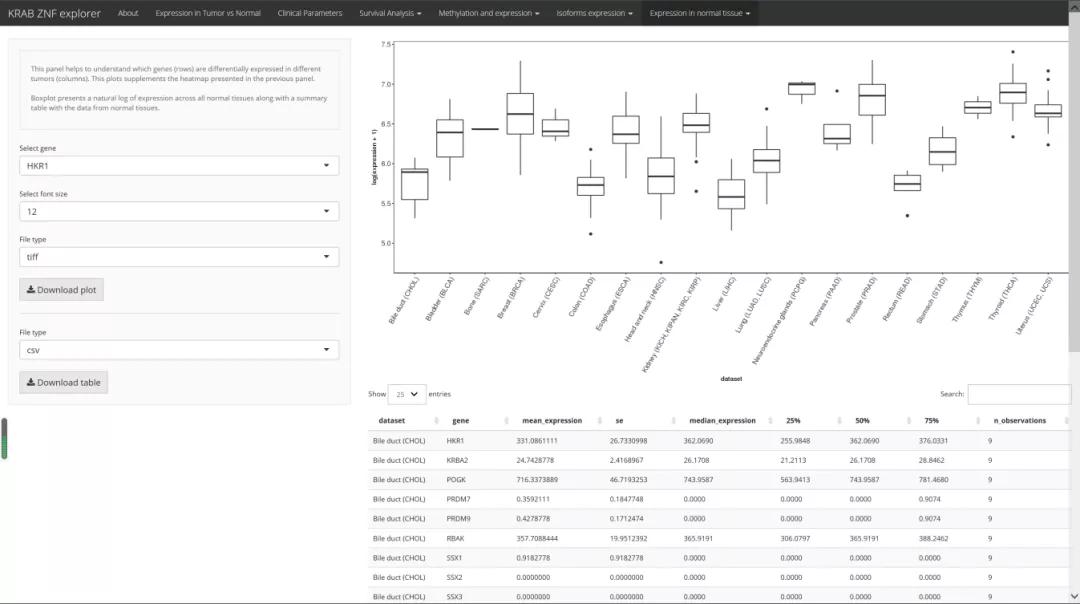Image resolution: width=1080 pixels, height=604 pixels.
Task: Select the RBAK gene cell
Action: pos(455,539)
